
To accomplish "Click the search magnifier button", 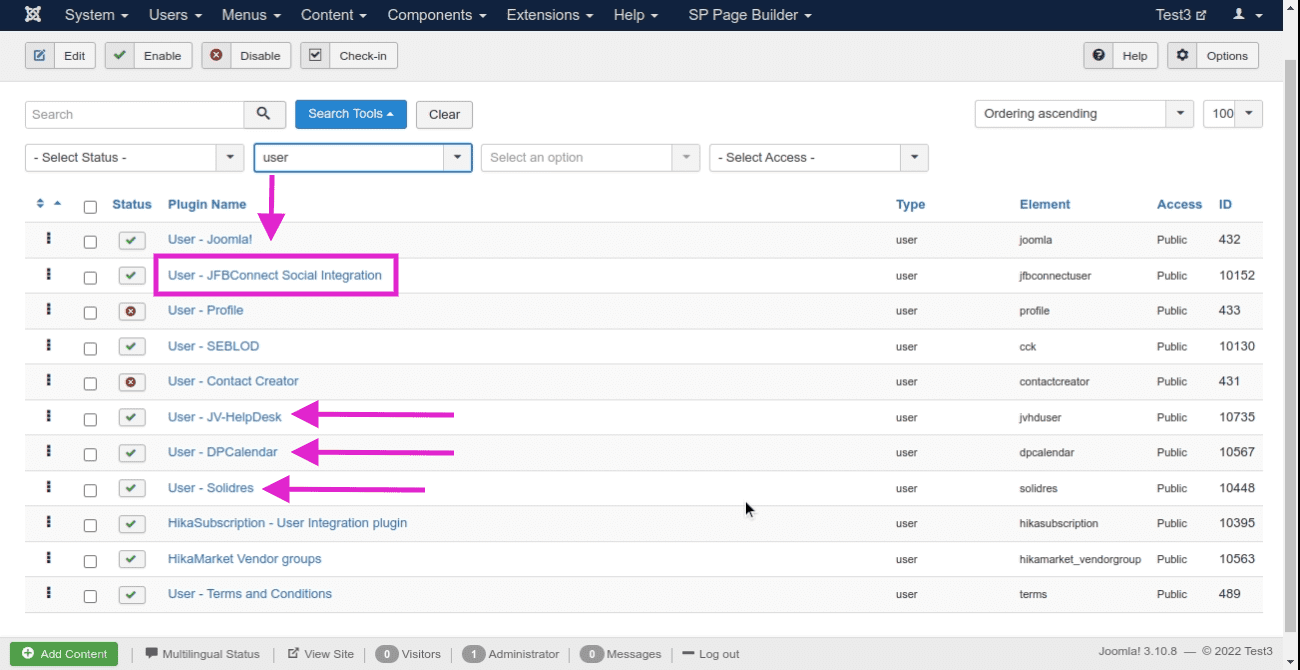I will [x=264, y=114].
